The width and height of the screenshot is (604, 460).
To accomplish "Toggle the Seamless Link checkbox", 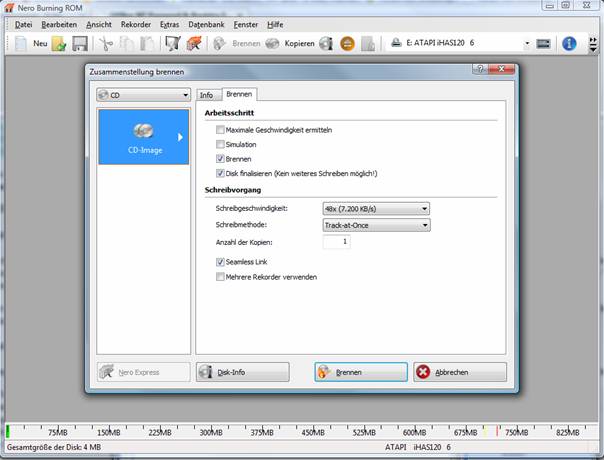I will pyautogui.click(x=220, y=262).
